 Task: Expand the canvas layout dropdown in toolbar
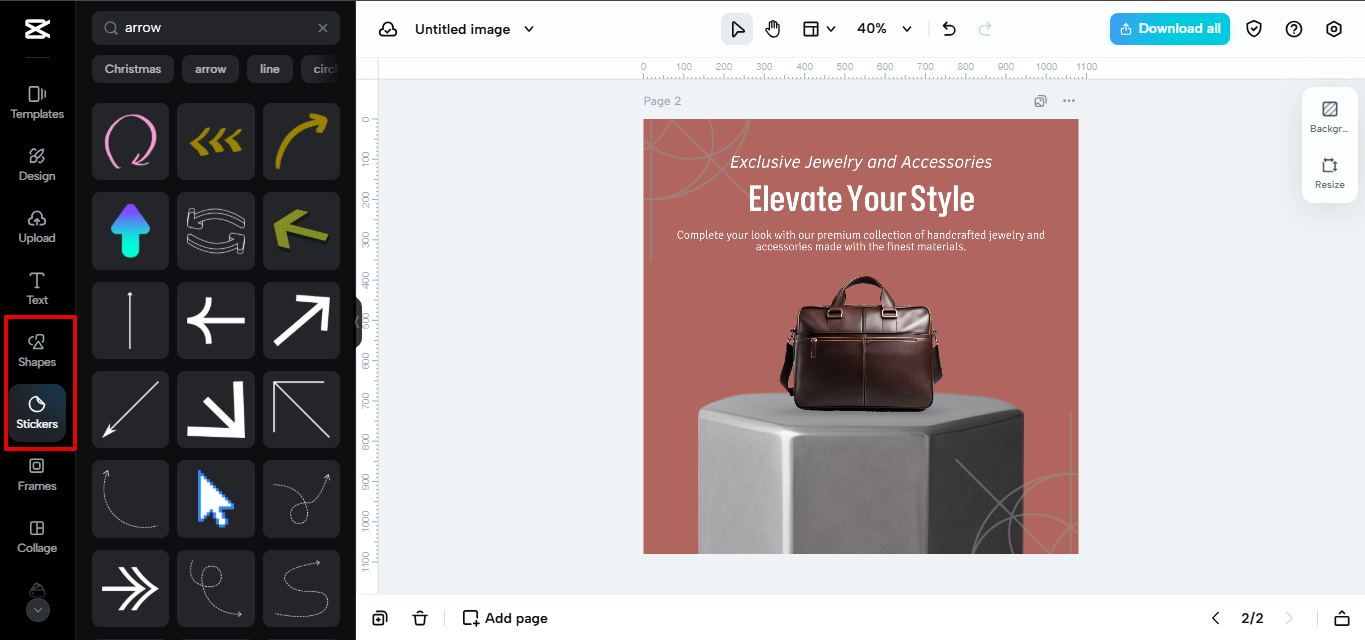819,29
